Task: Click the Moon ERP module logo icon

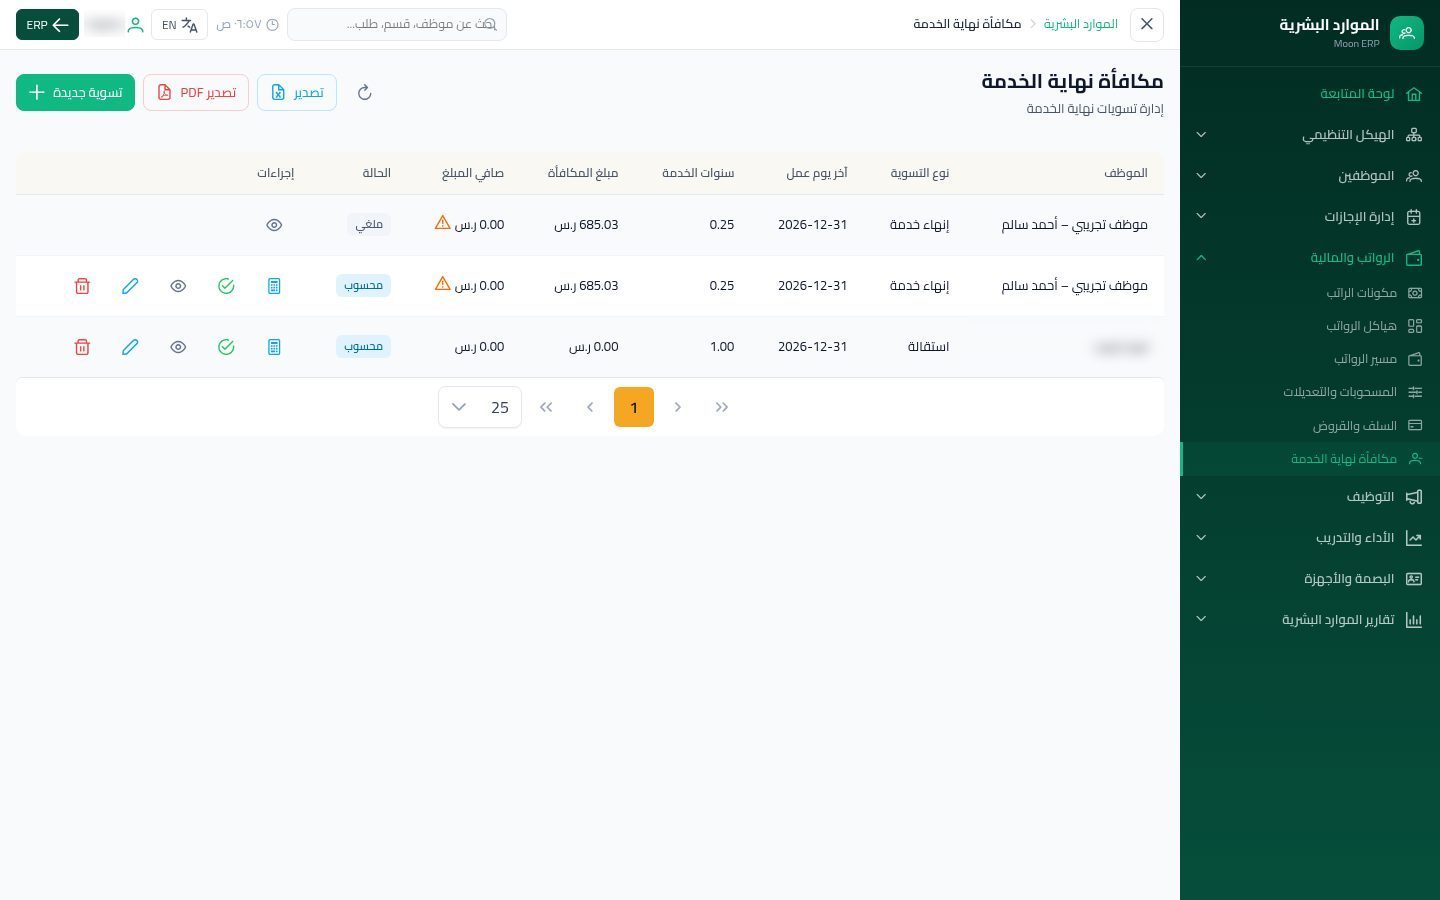Action: coord(1406,33)
